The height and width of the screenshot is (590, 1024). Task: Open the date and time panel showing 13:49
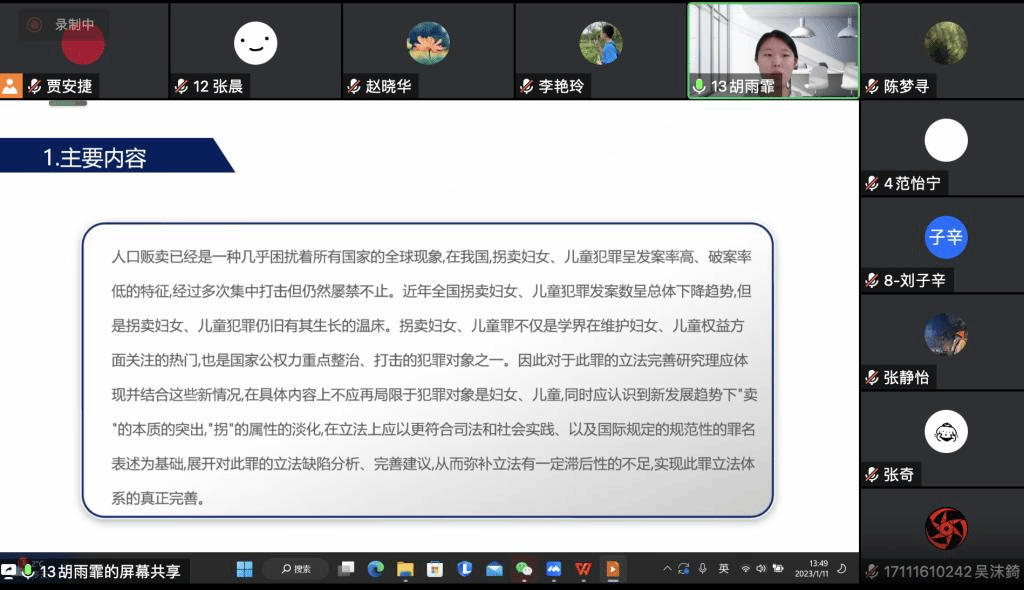[x=818, y=569]
